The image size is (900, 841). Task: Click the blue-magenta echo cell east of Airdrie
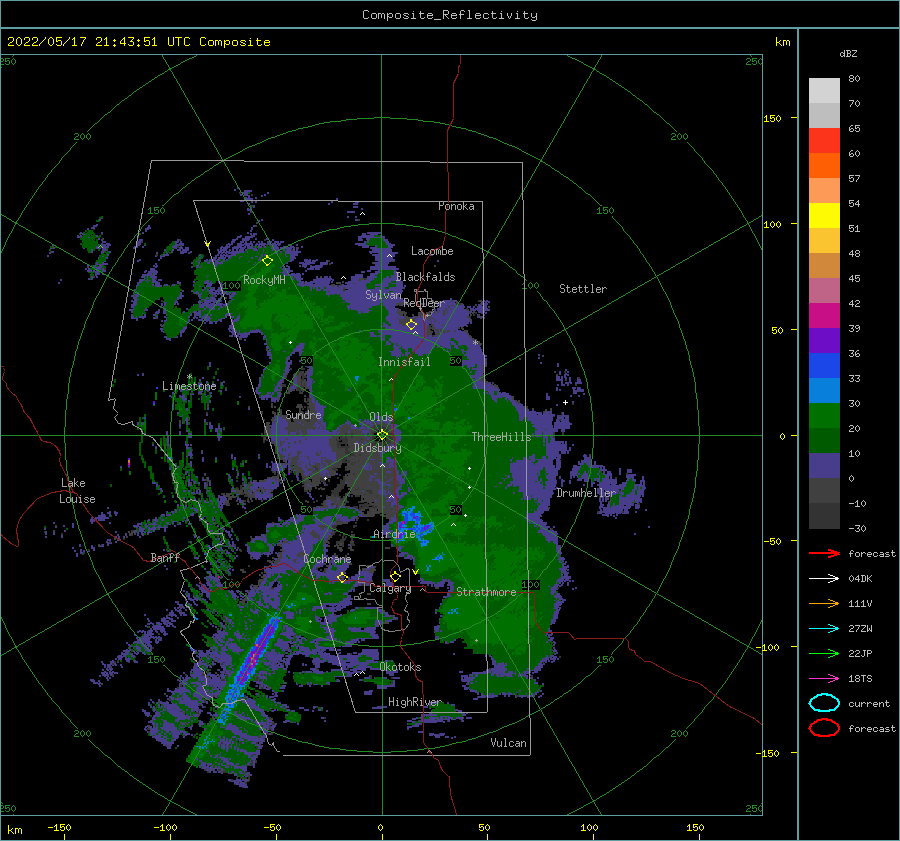tap(416, 524)
